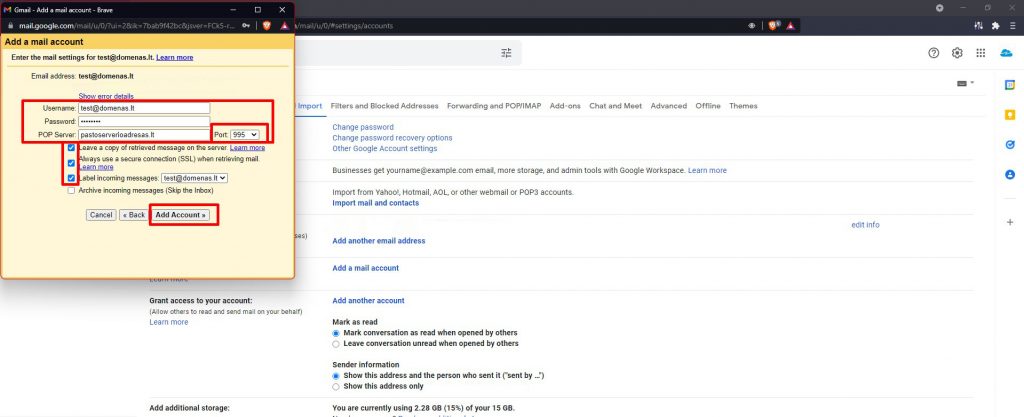This screenshot has width=1024, height=417.
Task: Open Brave extensions puzzle icon
Action: coord(995,25)
